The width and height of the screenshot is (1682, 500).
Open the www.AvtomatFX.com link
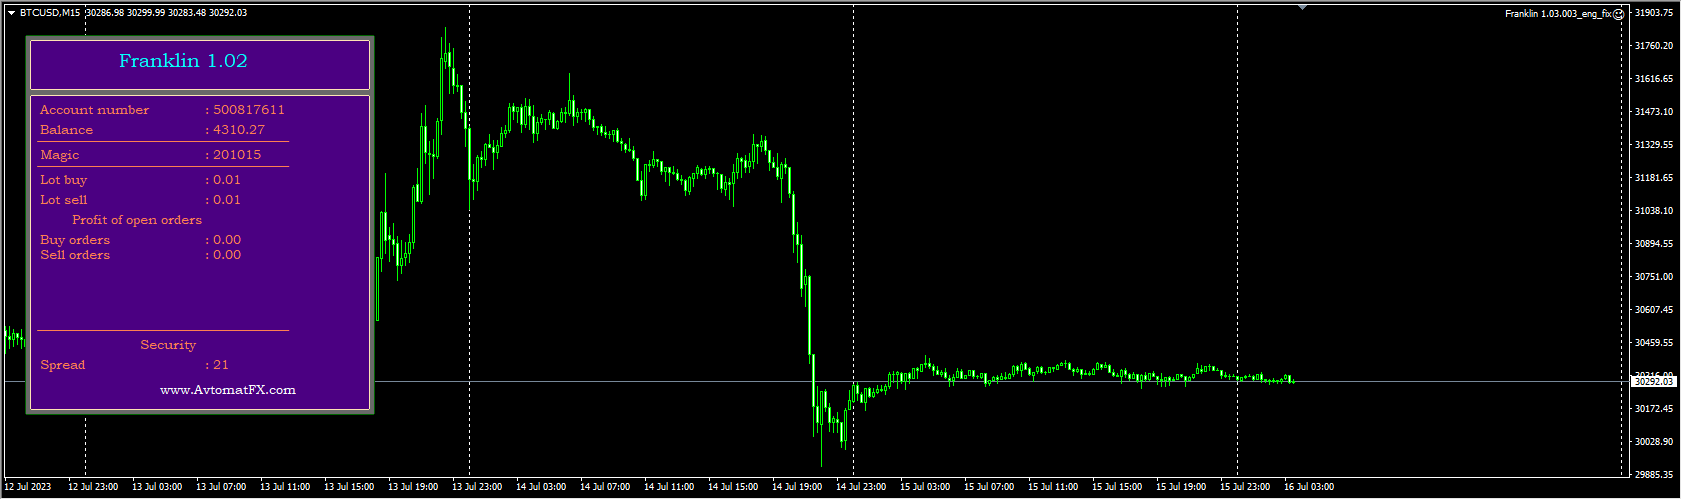coord(228,390)
